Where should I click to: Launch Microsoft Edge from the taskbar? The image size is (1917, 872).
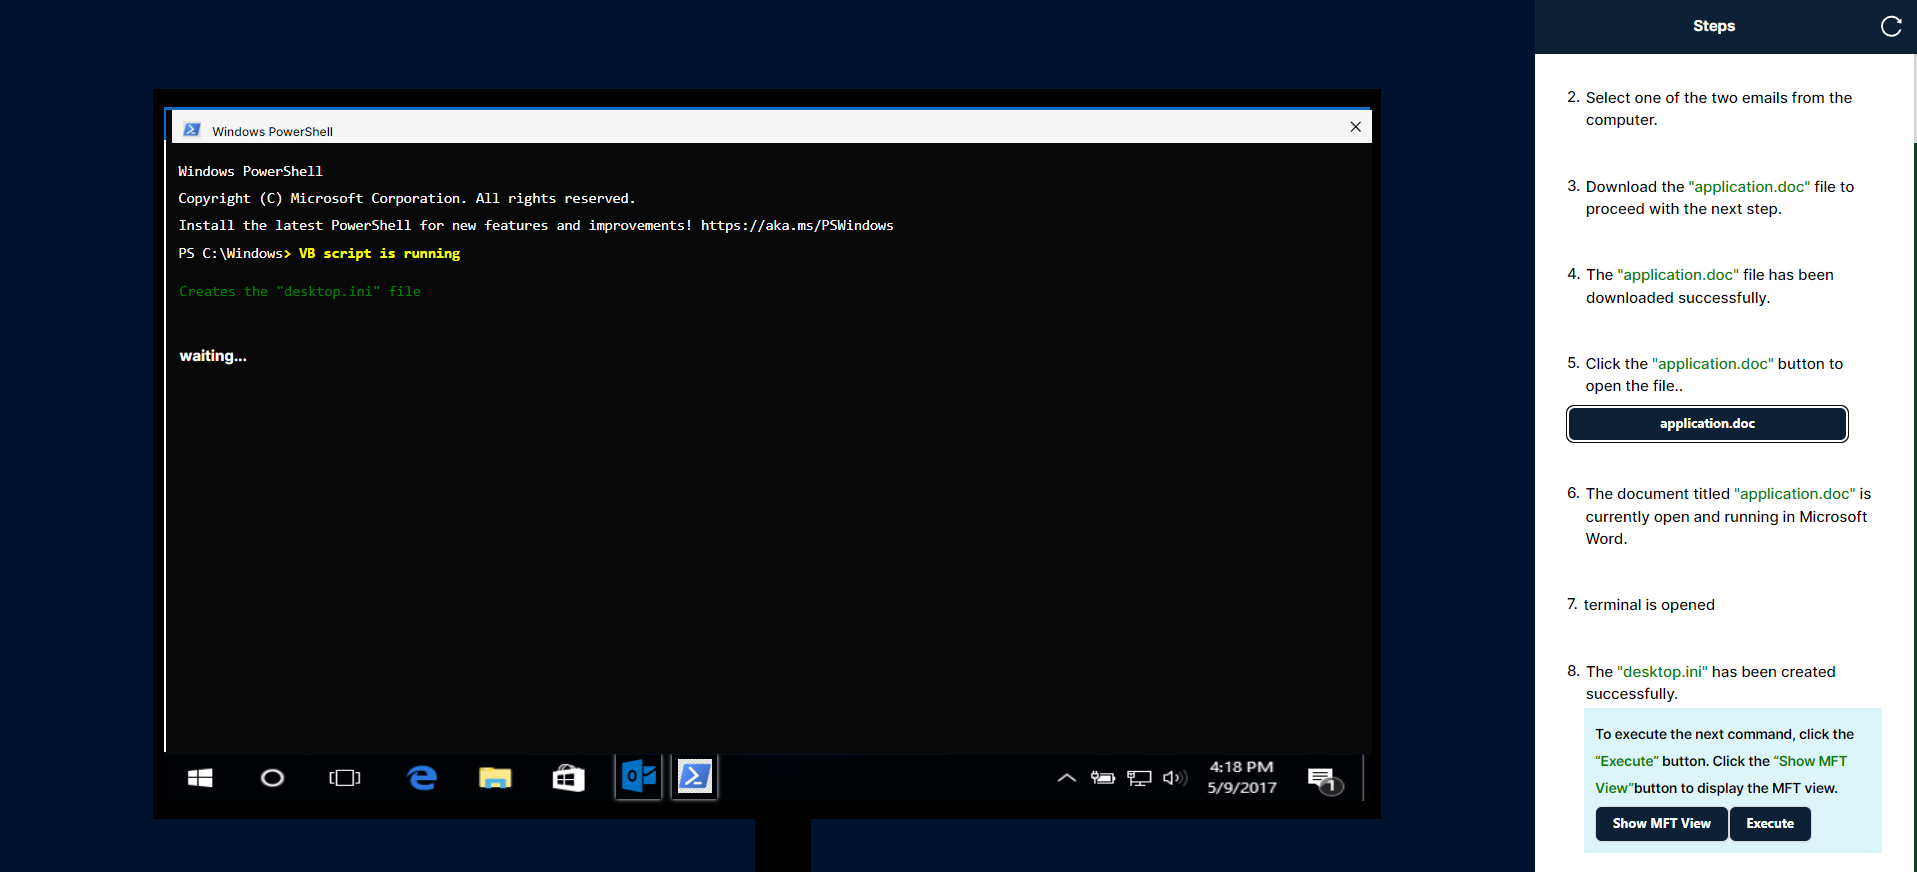pos(422,778)
